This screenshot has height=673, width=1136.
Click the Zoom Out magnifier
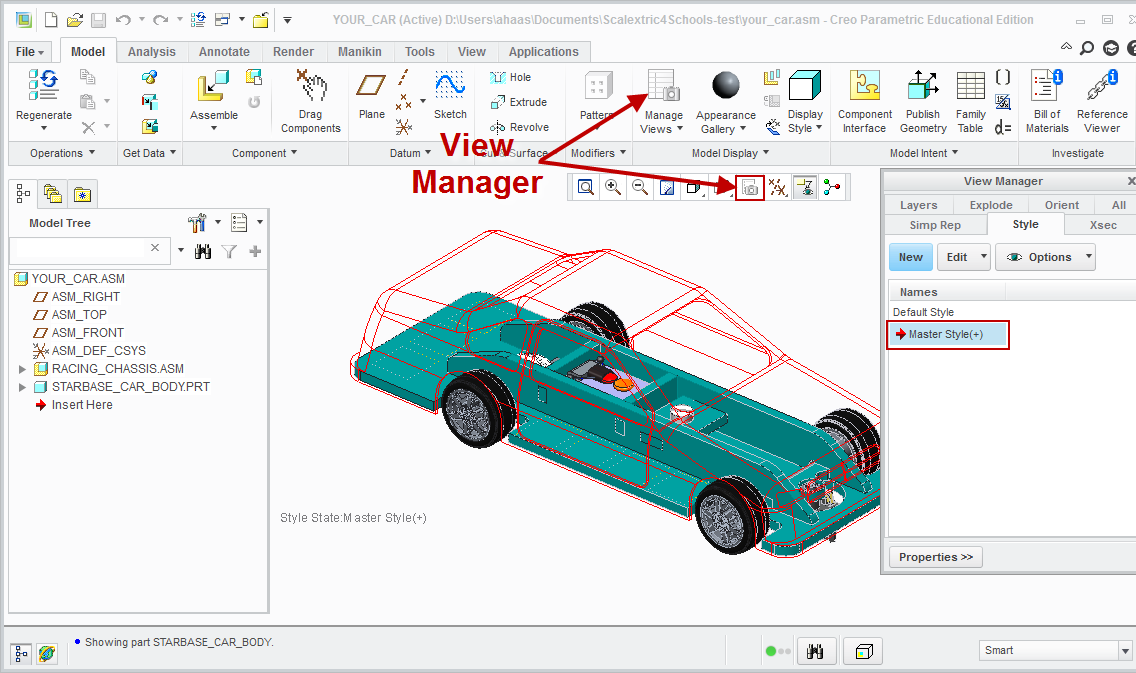point(640,188)
